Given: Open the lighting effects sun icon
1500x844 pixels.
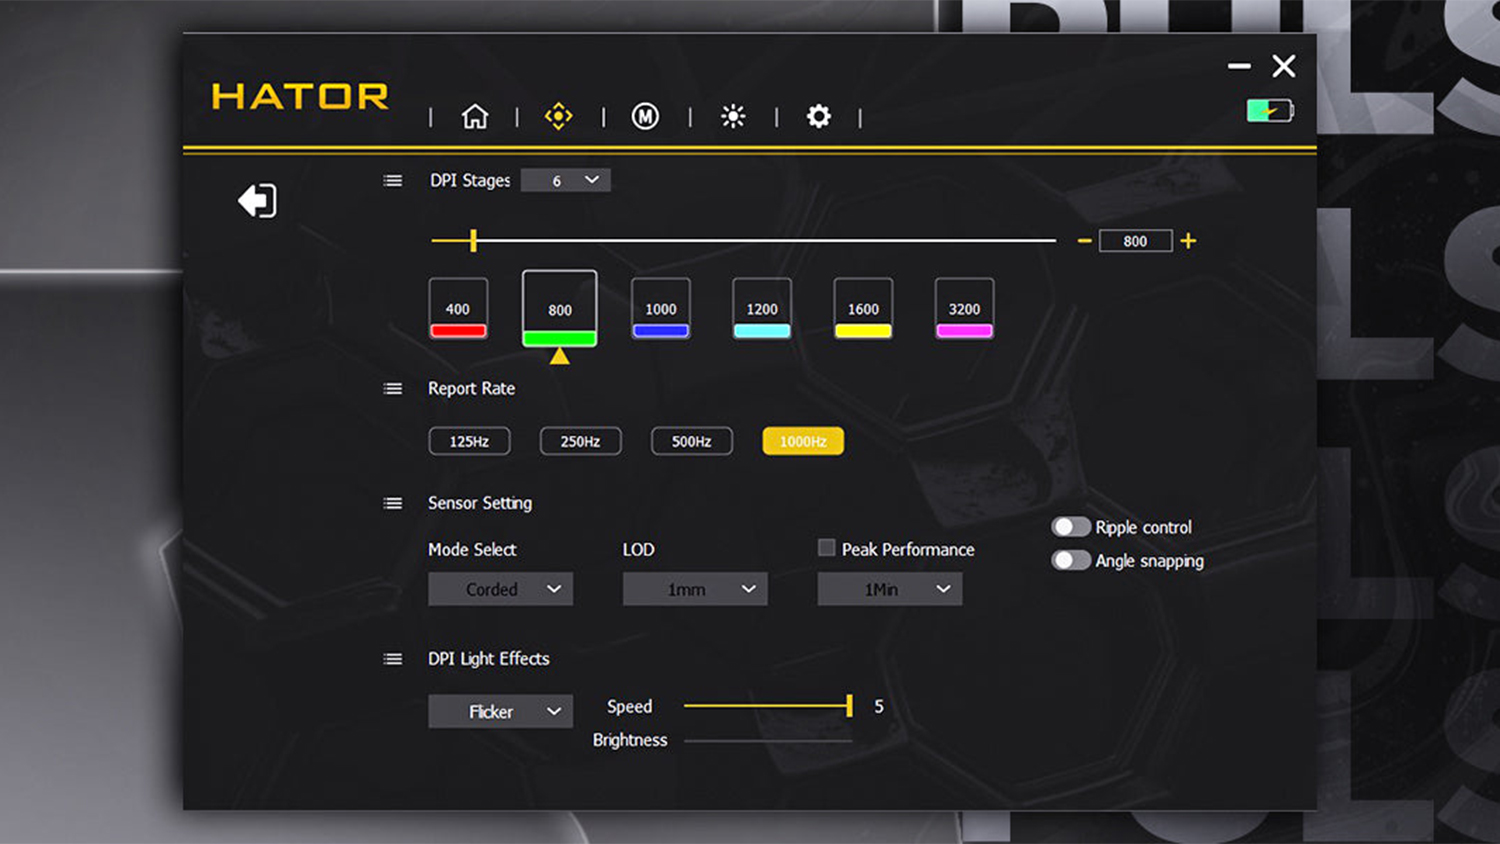Looking at the screenshot, I should pyautogui.click(x=733, y=117).
